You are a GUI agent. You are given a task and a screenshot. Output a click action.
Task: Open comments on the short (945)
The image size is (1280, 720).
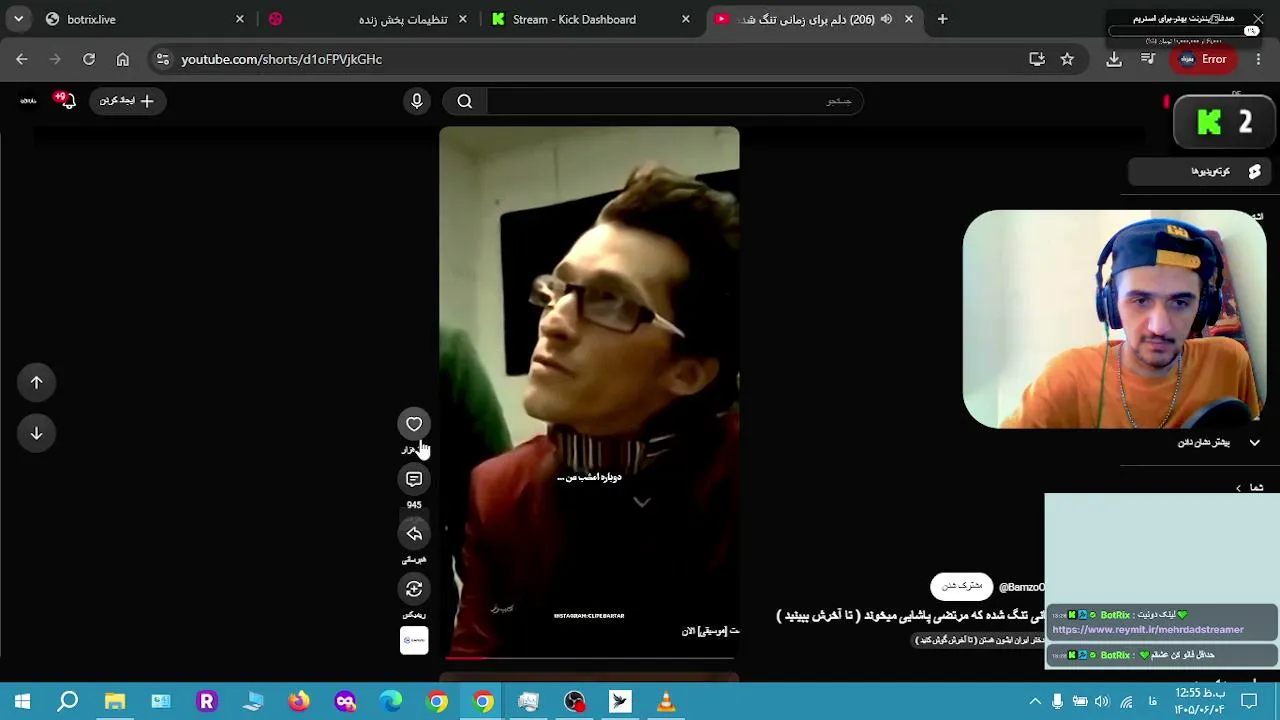414,479
